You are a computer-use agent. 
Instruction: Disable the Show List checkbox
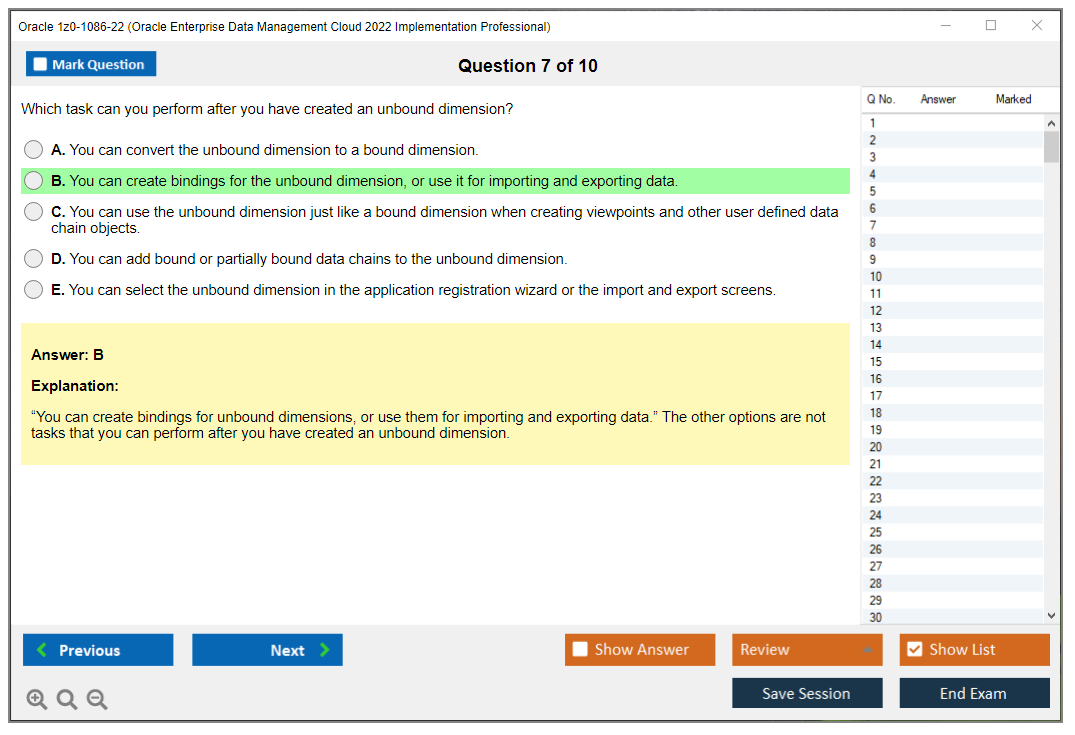914,649
